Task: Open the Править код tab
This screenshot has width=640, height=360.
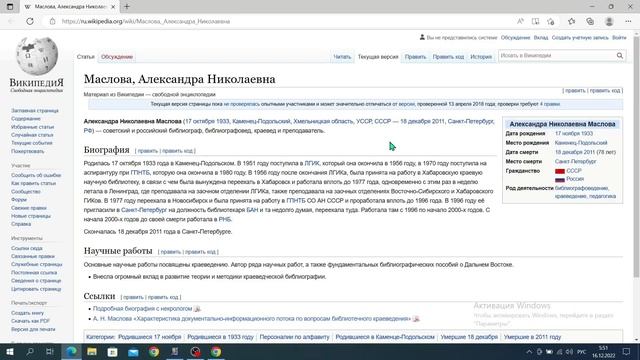Action: (x=448, y=57)
